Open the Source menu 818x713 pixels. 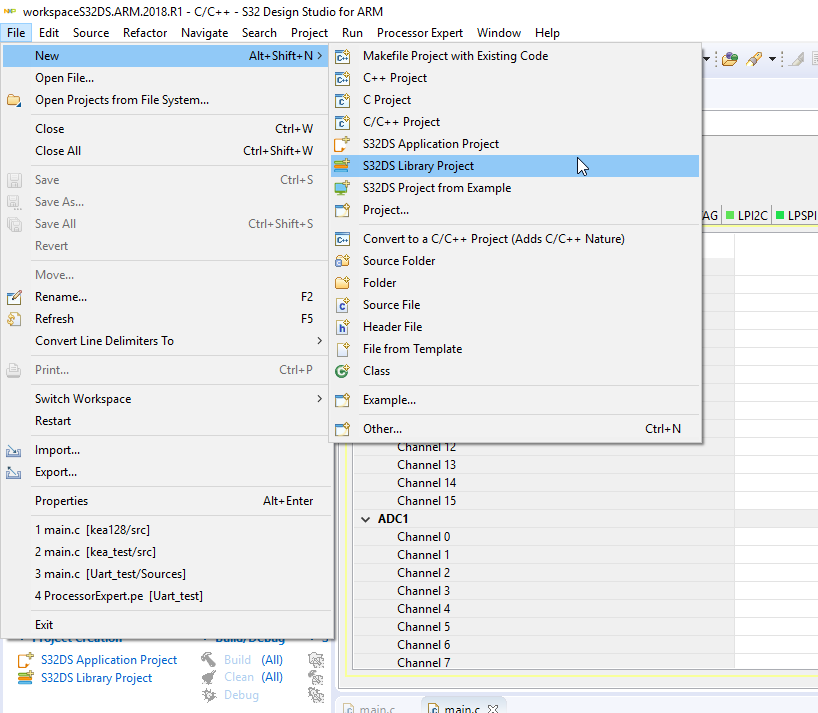click(x=91, y=33)
